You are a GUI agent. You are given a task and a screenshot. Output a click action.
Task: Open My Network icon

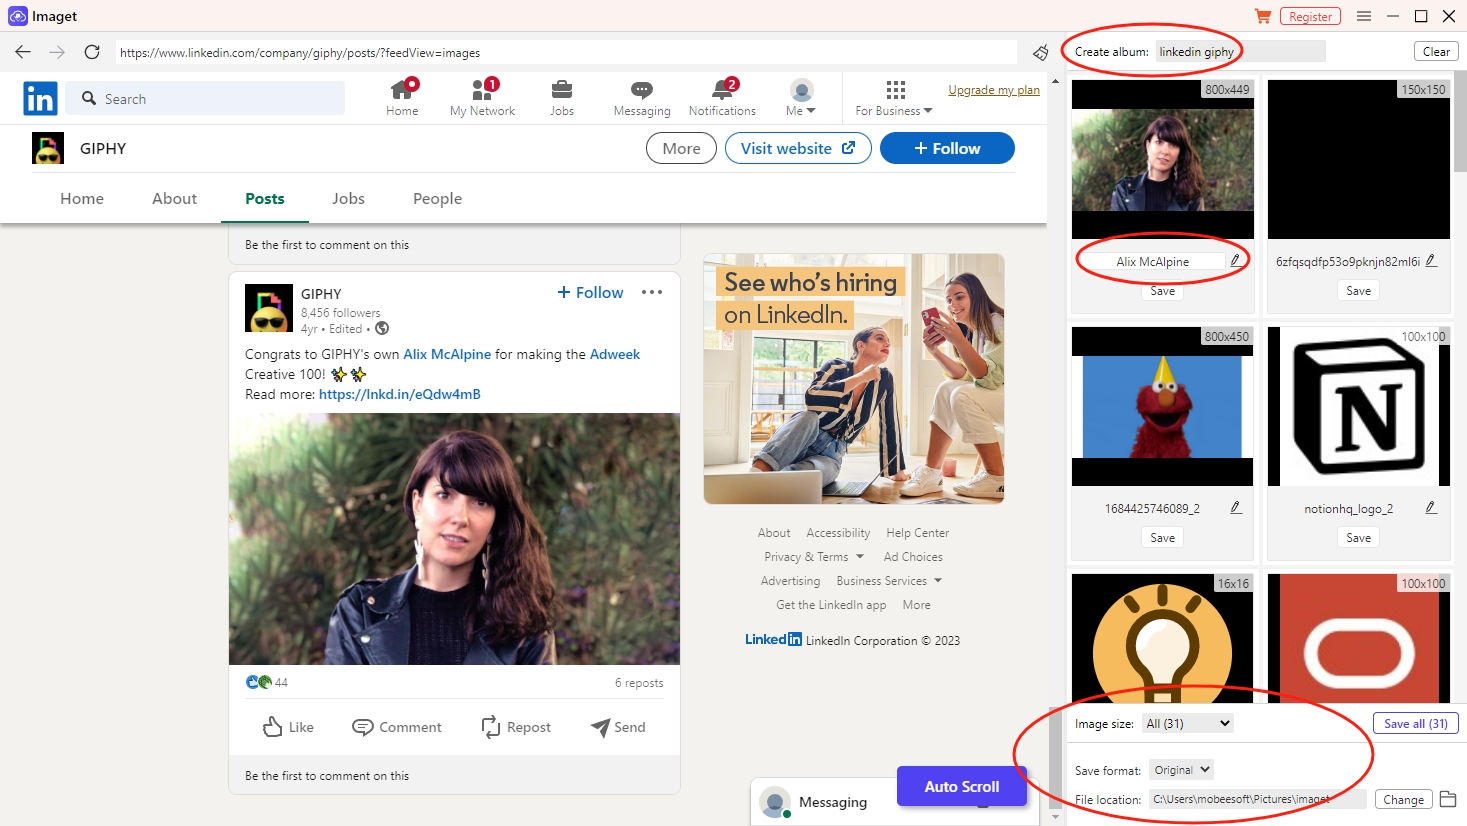tap(483, 90)
